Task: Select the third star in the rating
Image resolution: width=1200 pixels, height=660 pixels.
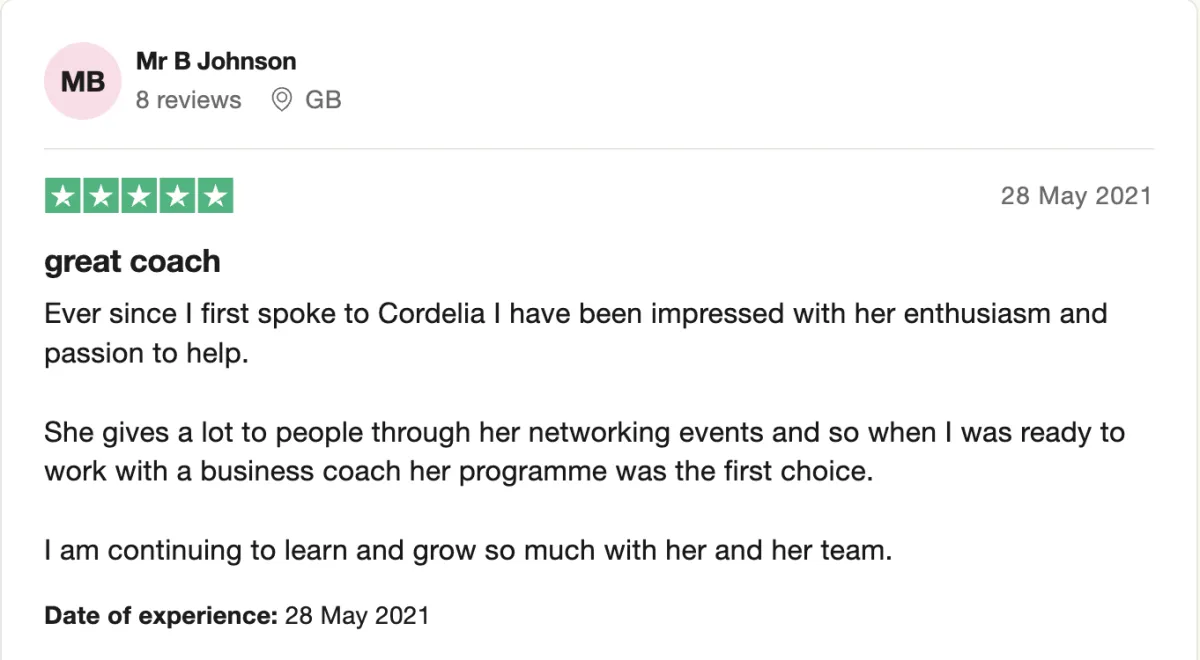Action: coord(139,196)
